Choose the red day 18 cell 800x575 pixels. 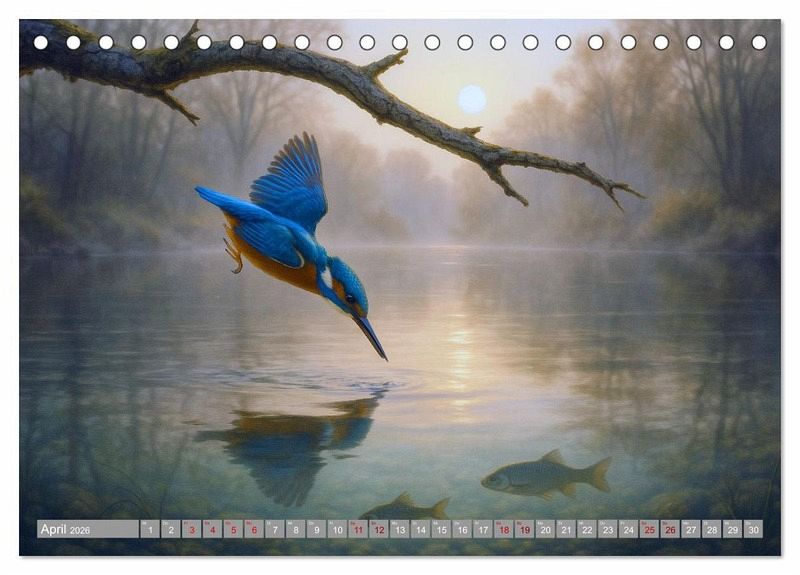pos(504,529)
